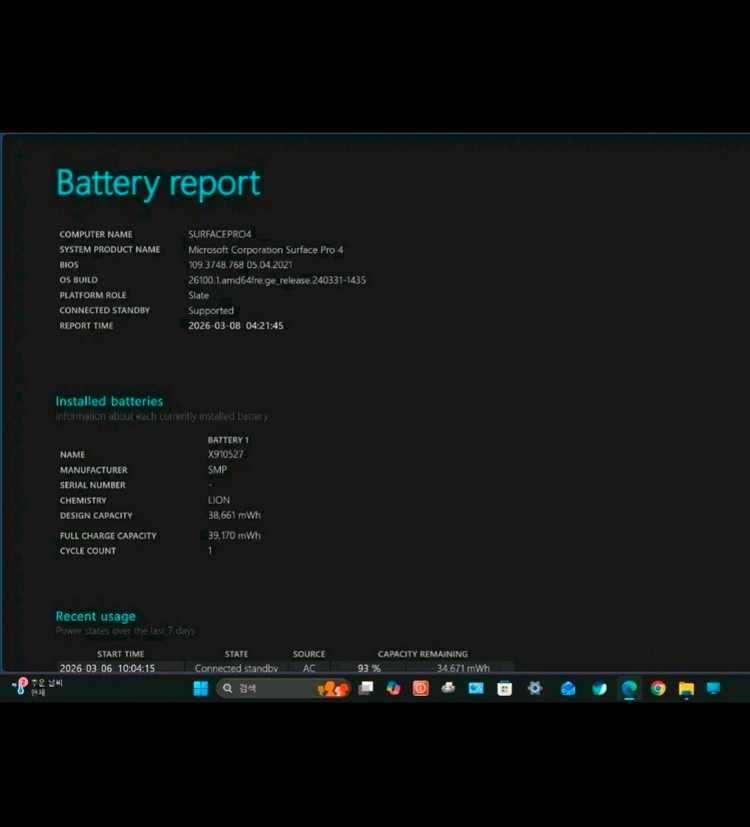Click the Recent usage heading
Viewport: 750px width, 827px height.
coord(95,616)
